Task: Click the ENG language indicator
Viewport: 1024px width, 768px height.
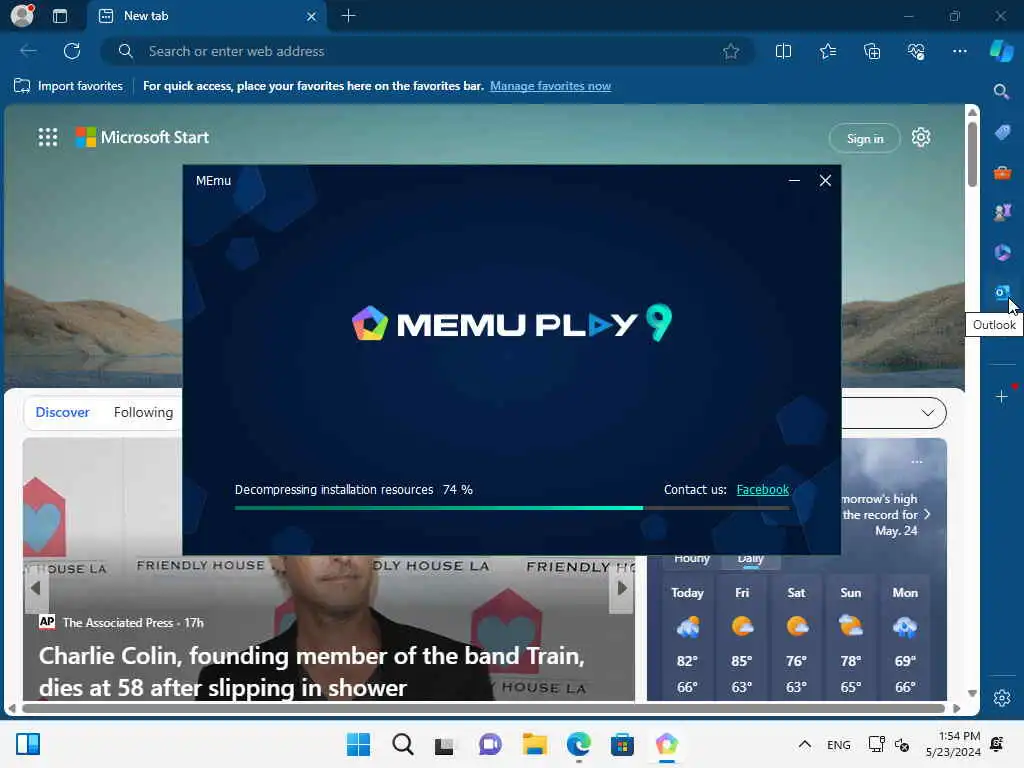Action: coord(839,744)
